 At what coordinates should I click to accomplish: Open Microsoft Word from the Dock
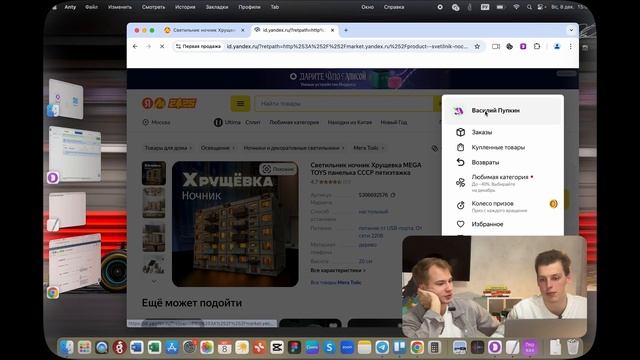click(x=137, y=347)
